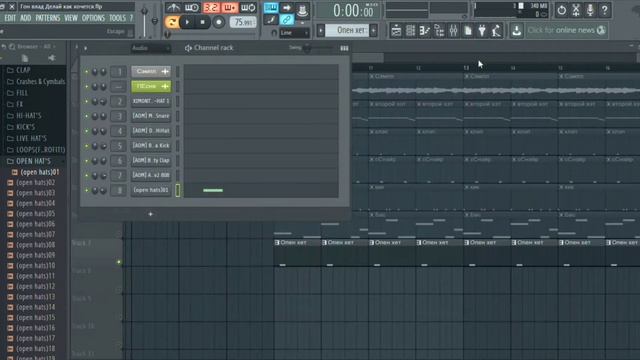Click the one-click audio recording microphone icon
The image size is (640, 360).
point(590,10)
